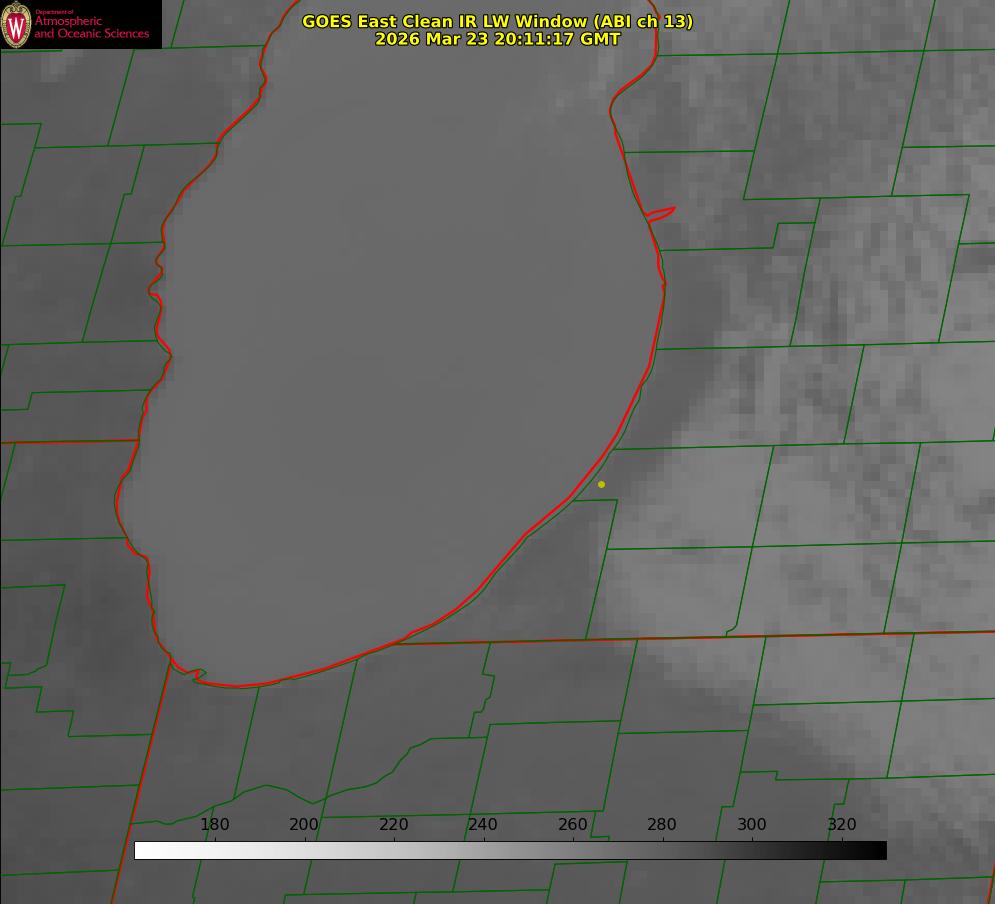Click the 280 colorbar tick label
Image resolution: width=995 pixels, height=904 pixels.
tap(662, 824)
